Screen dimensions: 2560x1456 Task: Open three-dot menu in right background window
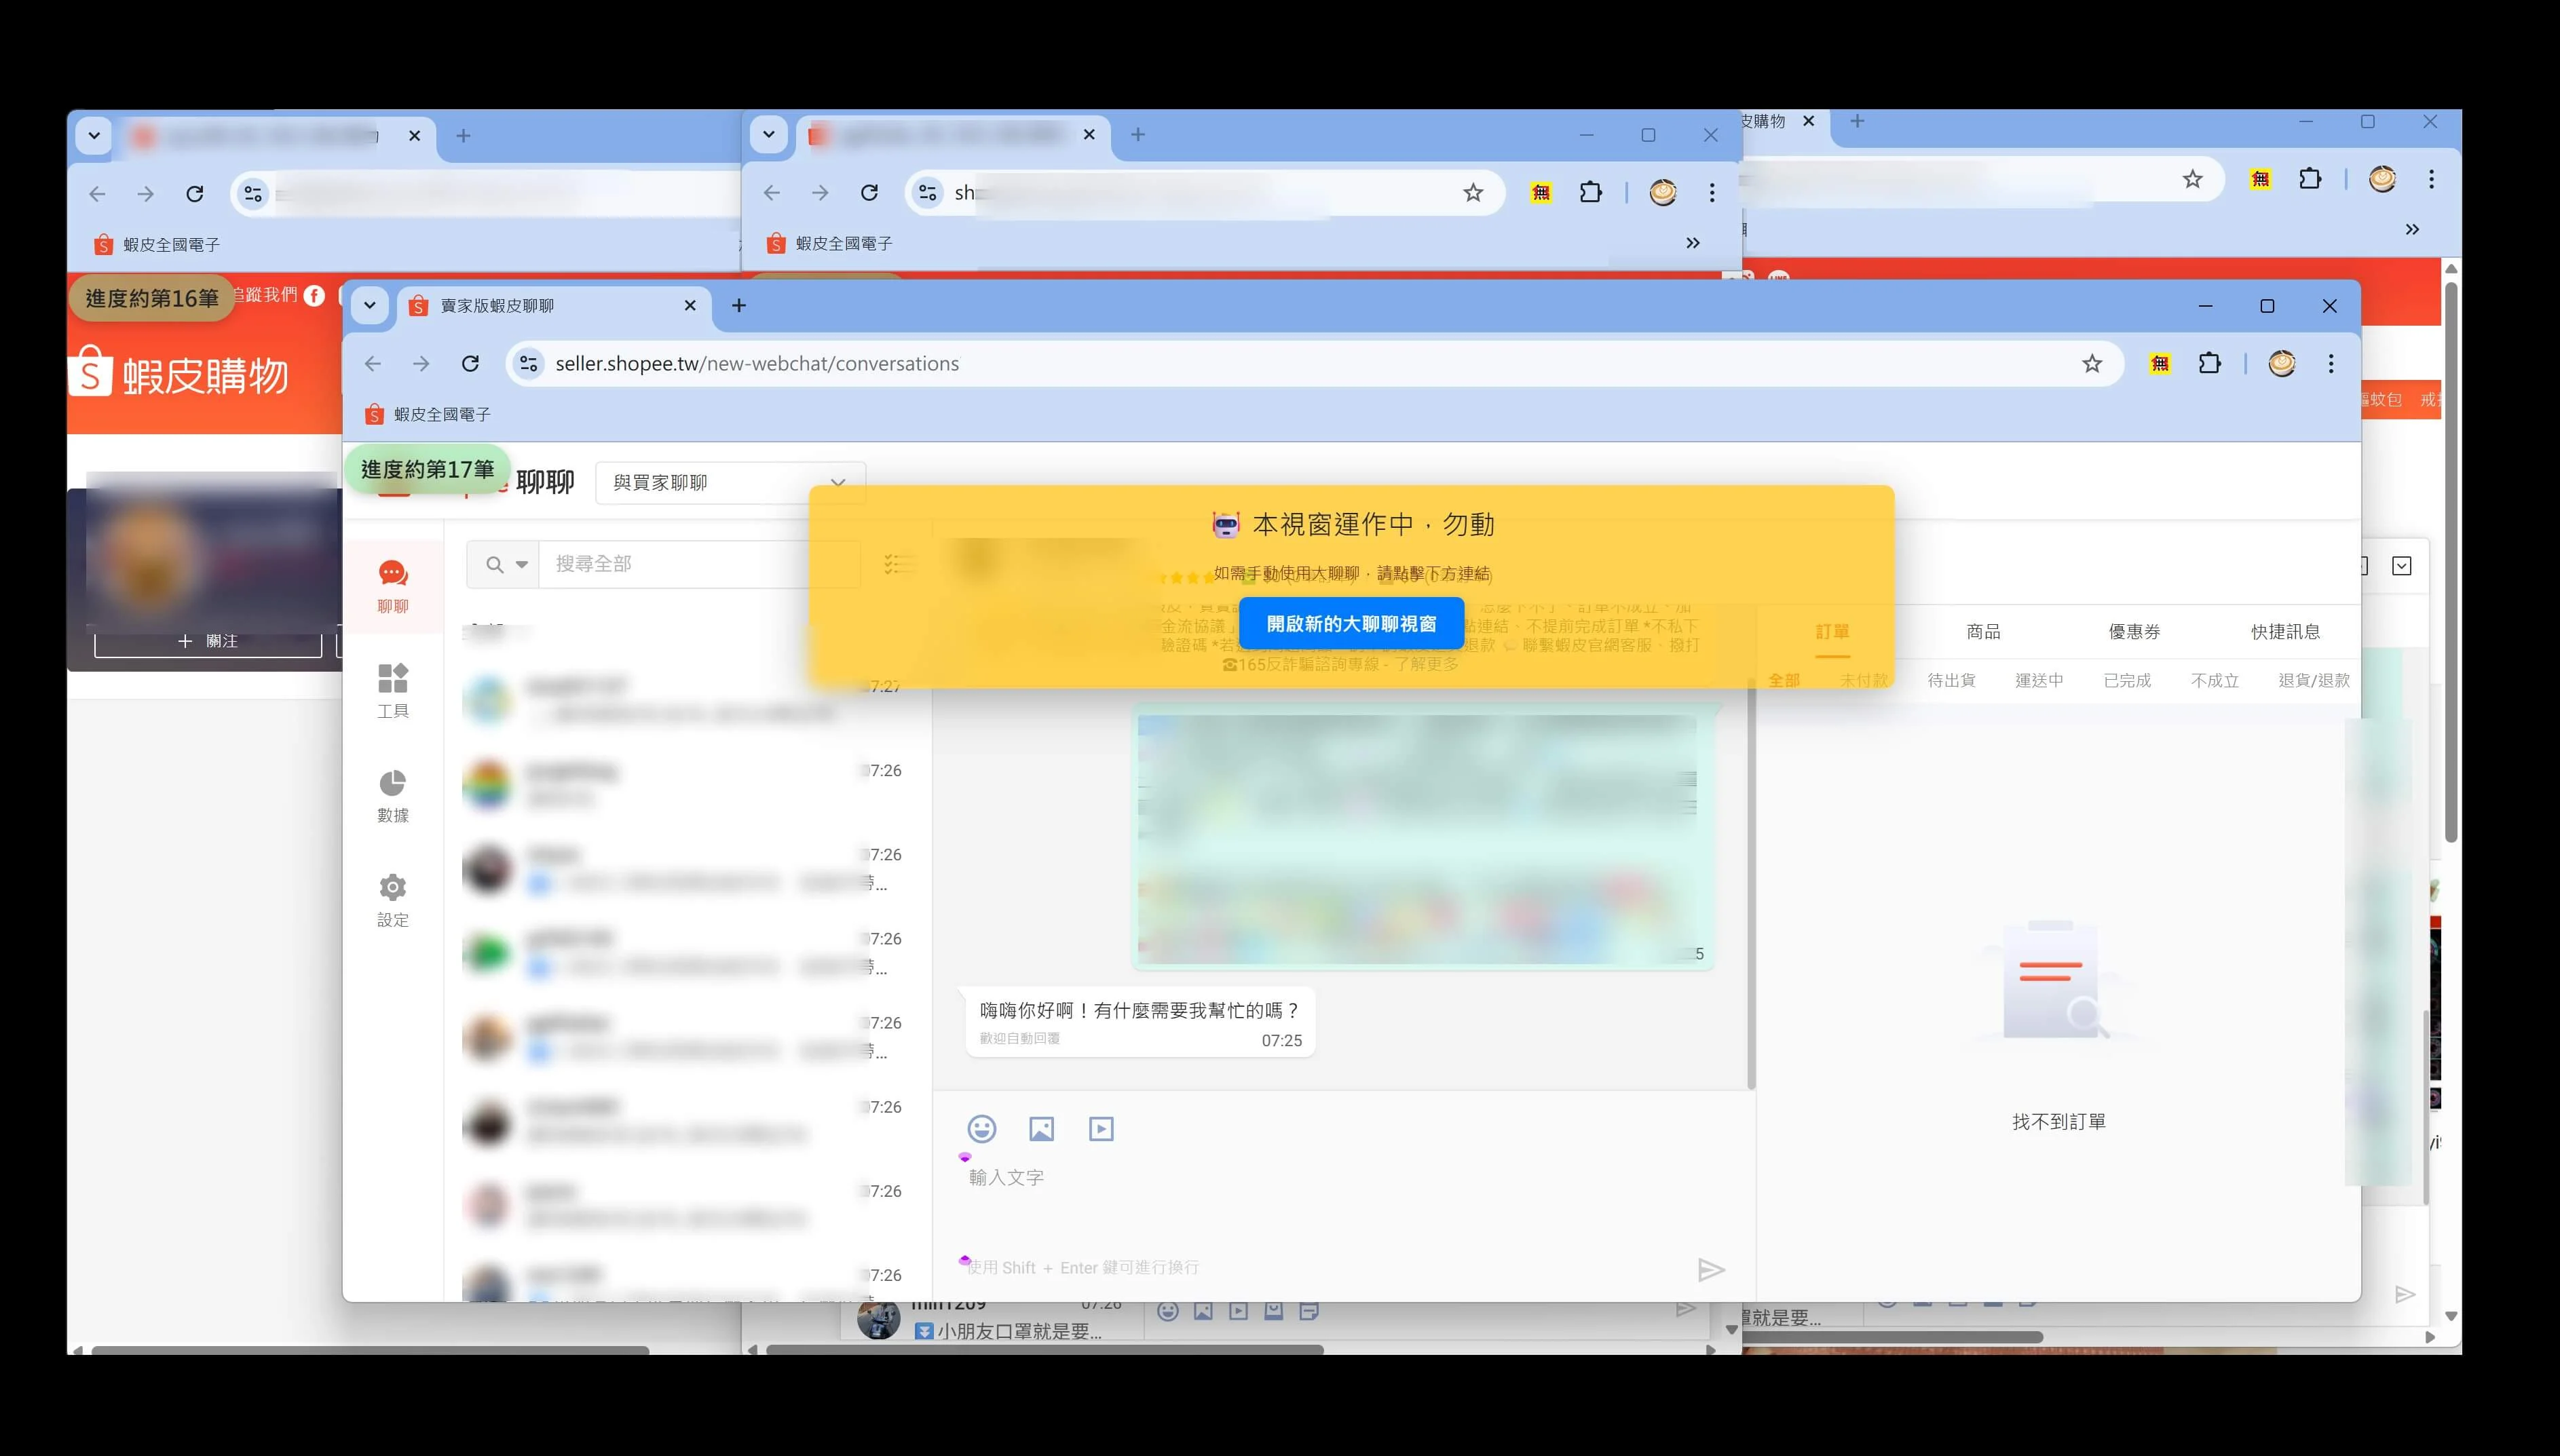2431,179
